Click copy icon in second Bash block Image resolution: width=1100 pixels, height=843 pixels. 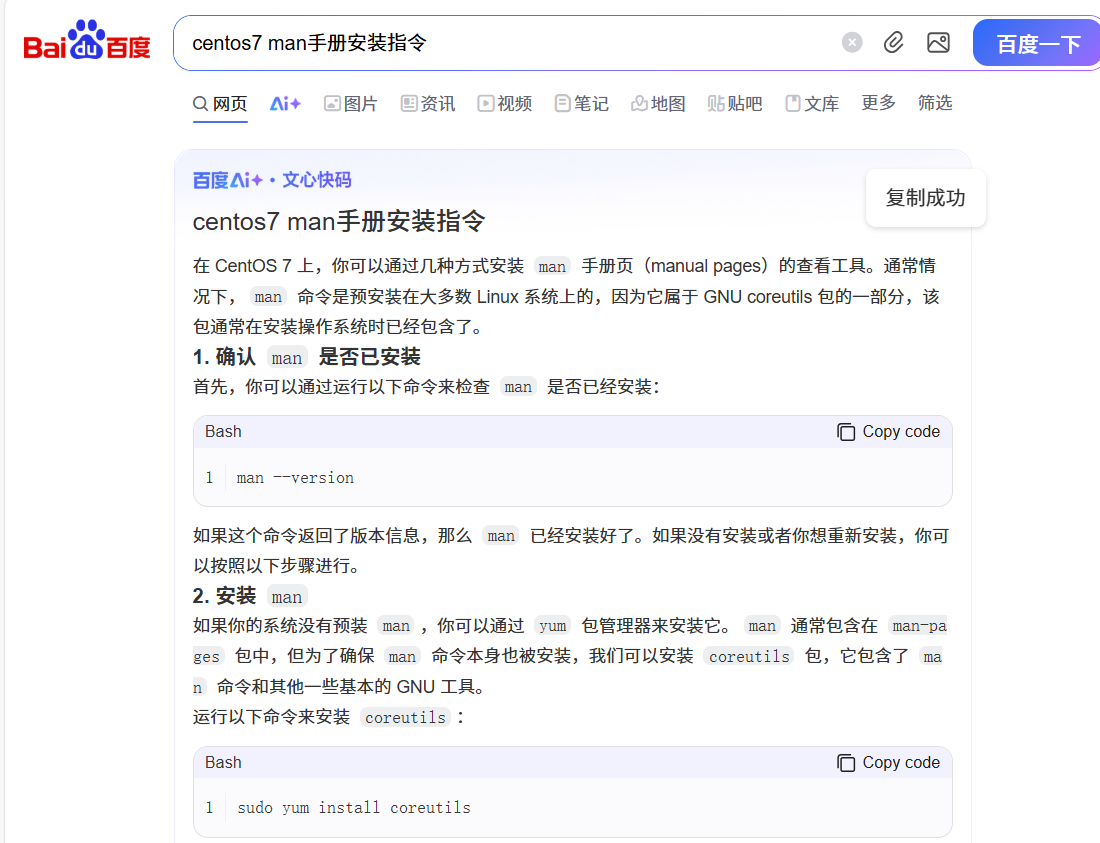846,763
